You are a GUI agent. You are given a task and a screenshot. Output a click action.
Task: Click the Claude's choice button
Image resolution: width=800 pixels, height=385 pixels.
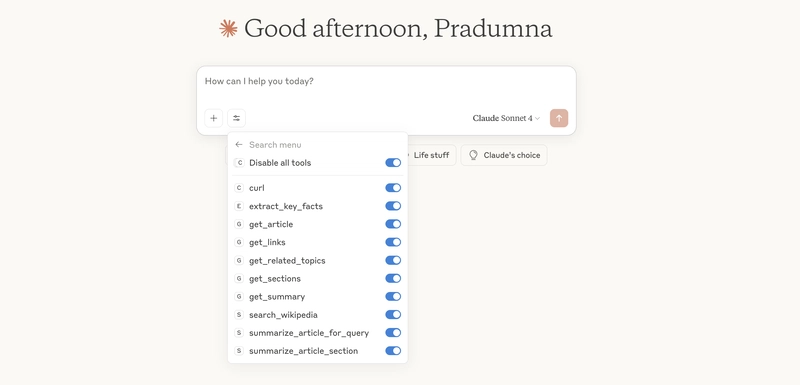(x=504, y=155)
